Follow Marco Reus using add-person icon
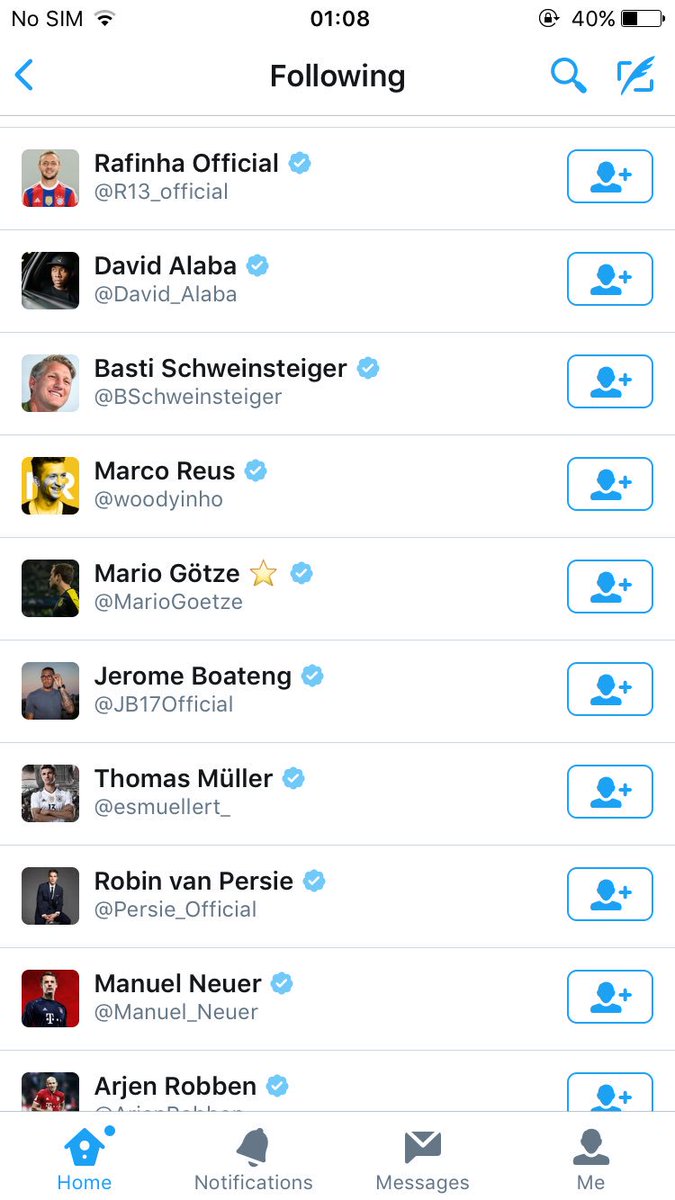 (x=610, y=484)
